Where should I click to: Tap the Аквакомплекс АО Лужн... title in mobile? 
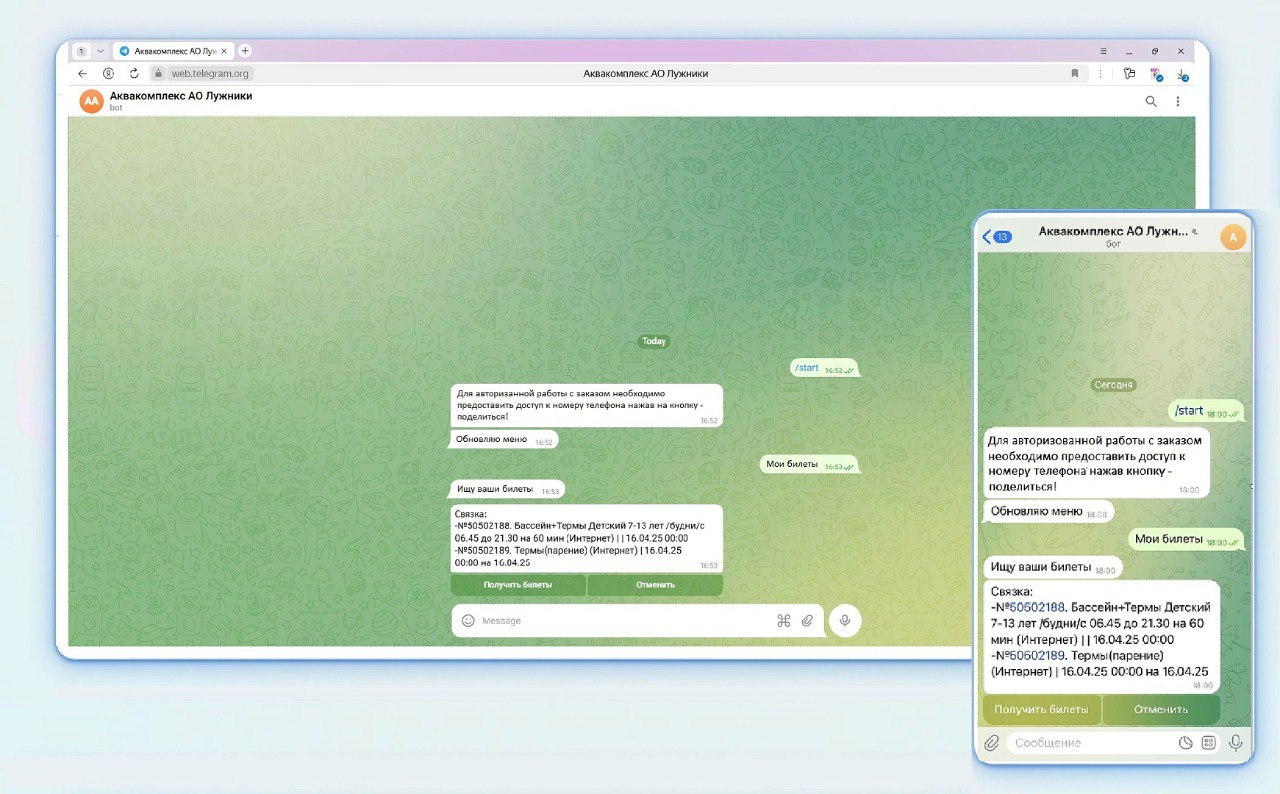1113,231
